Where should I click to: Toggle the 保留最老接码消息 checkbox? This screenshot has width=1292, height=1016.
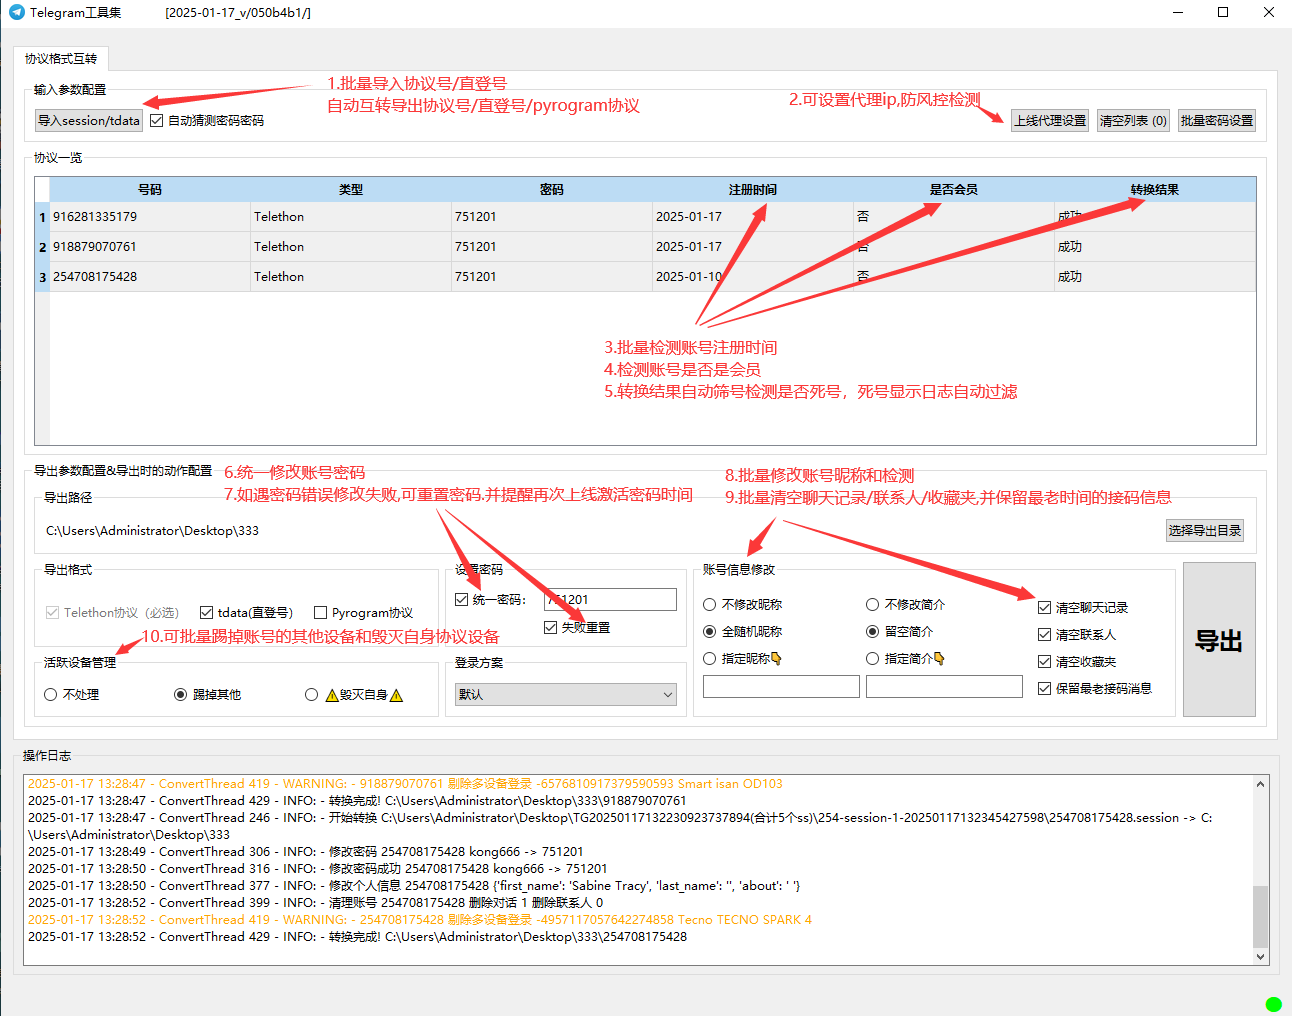point(1095,689)
